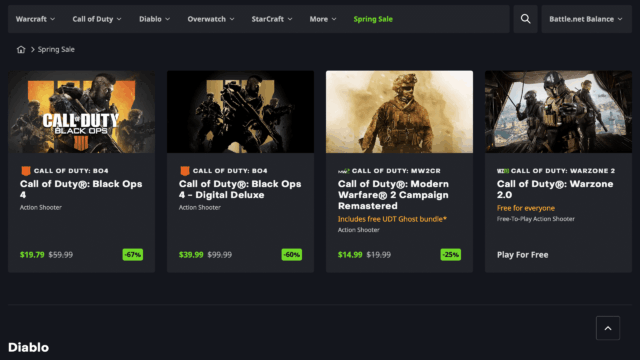Screen dimensions: 640x360
Task: Click the orange BO4 icon on Black Ops 4 card
Action: click(x=26, y=171)
